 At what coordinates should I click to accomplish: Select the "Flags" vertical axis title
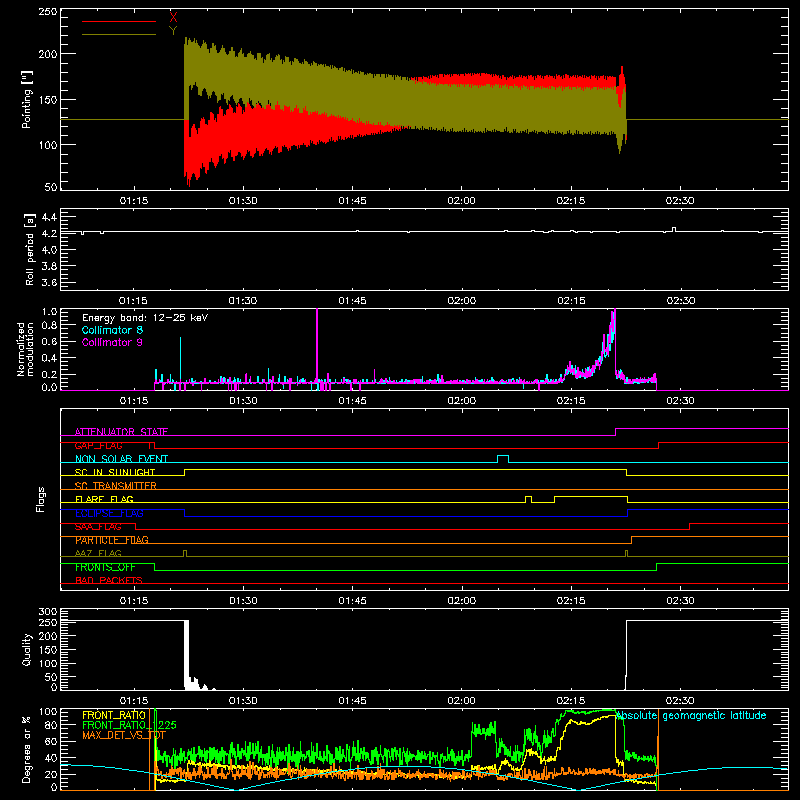coord(40,499)
